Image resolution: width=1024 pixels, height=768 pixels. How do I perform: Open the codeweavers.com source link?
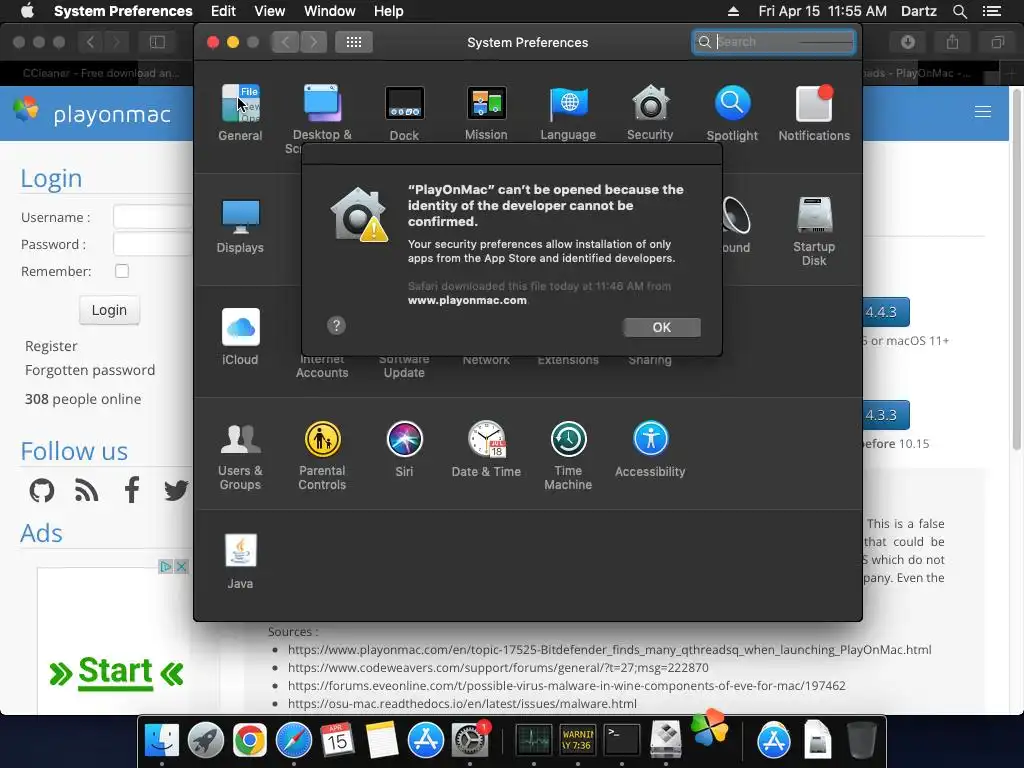pyautogui.click(x=498, y=667)
